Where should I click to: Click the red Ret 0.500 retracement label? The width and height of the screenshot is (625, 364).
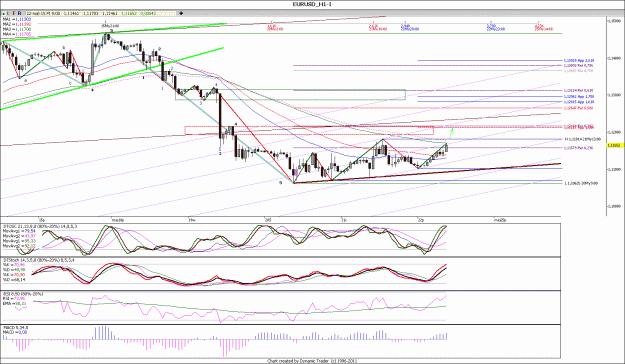point(578,108)
